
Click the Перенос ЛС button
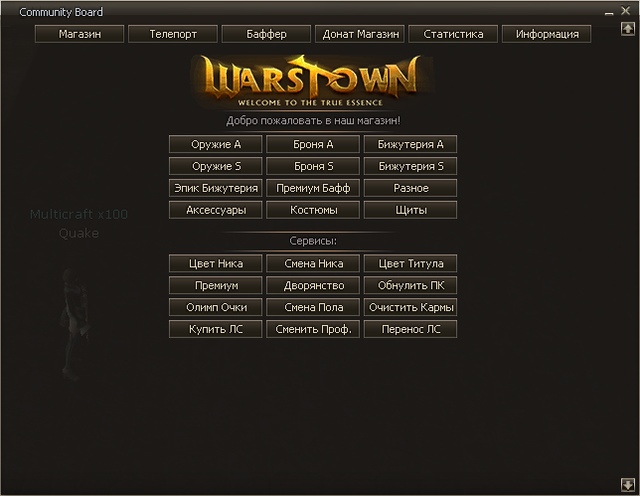coord(410,329)
